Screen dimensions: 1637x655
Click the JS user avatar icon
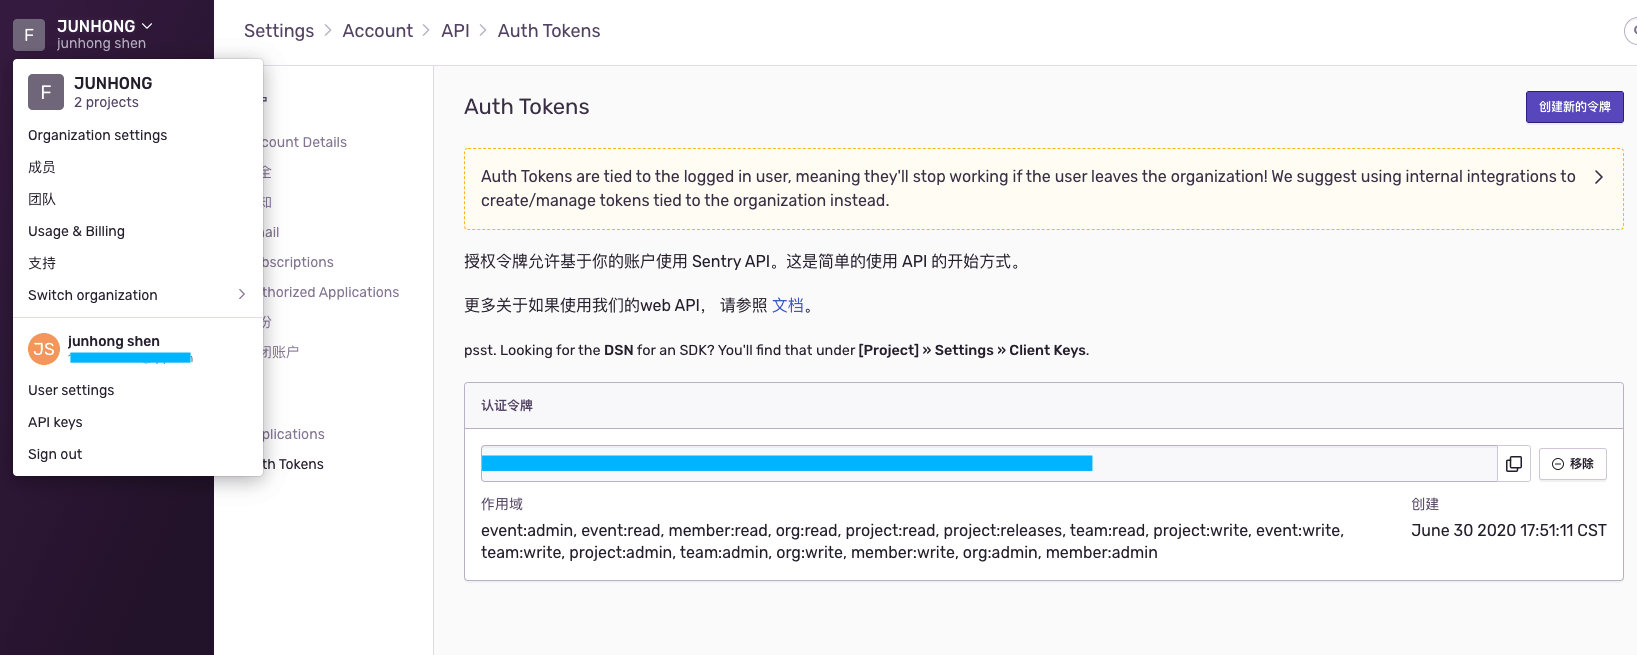click(44, 349)
